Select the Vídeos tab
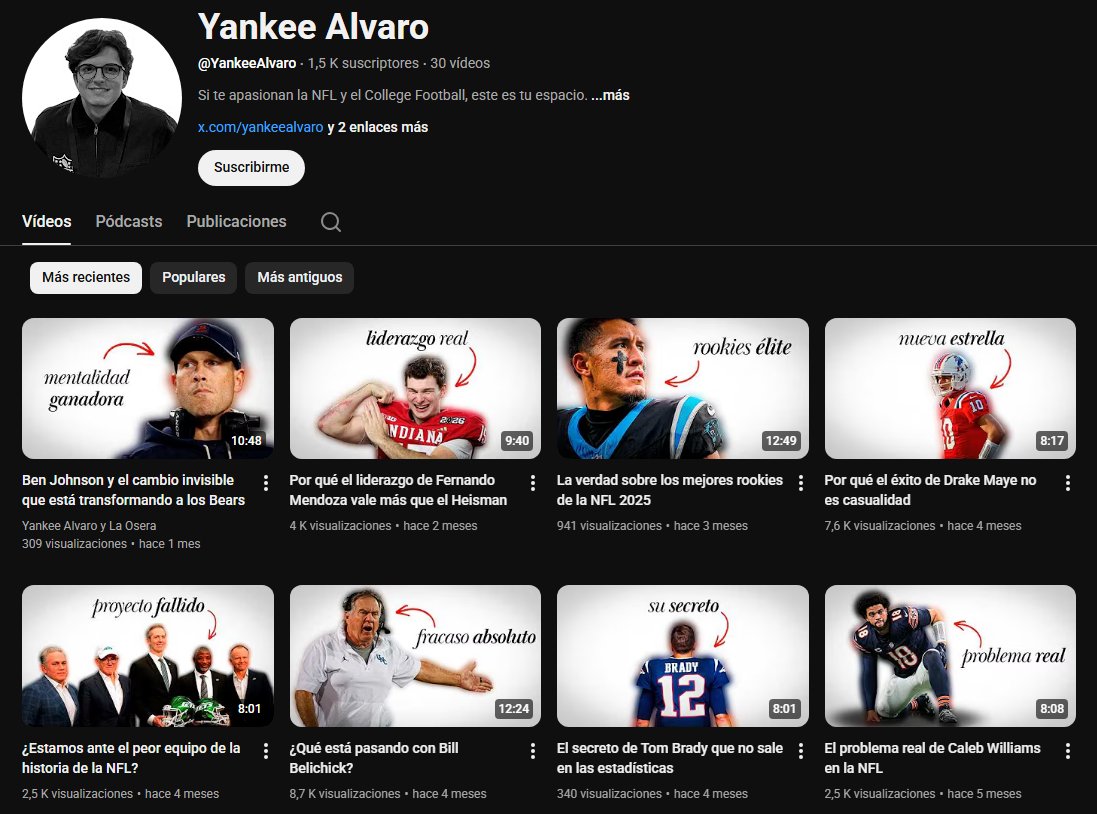Viewport: 1097px width, 814px height. click(x=46, y=221)
